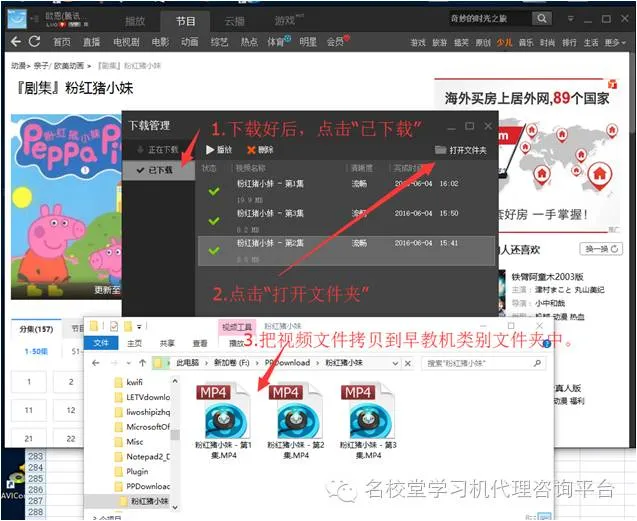Click the 欧美动画 breadcrumb link
The width and height of the screenshot is (637, 521).
pyautogui.click(x=69, y=65)
